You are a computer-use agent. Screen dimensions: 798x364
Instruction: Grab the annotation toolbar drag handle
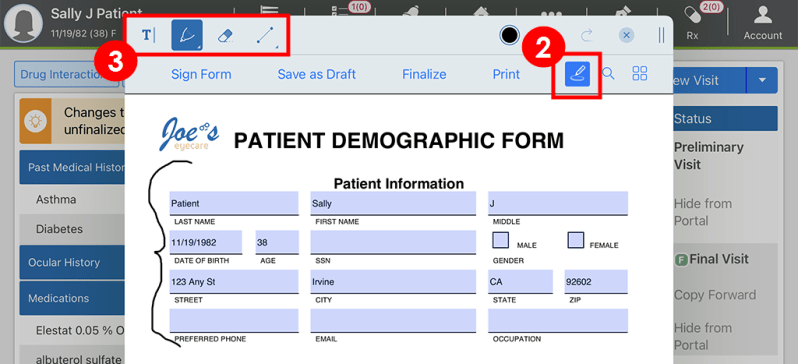pyautogui.click(x=661, y=35)
